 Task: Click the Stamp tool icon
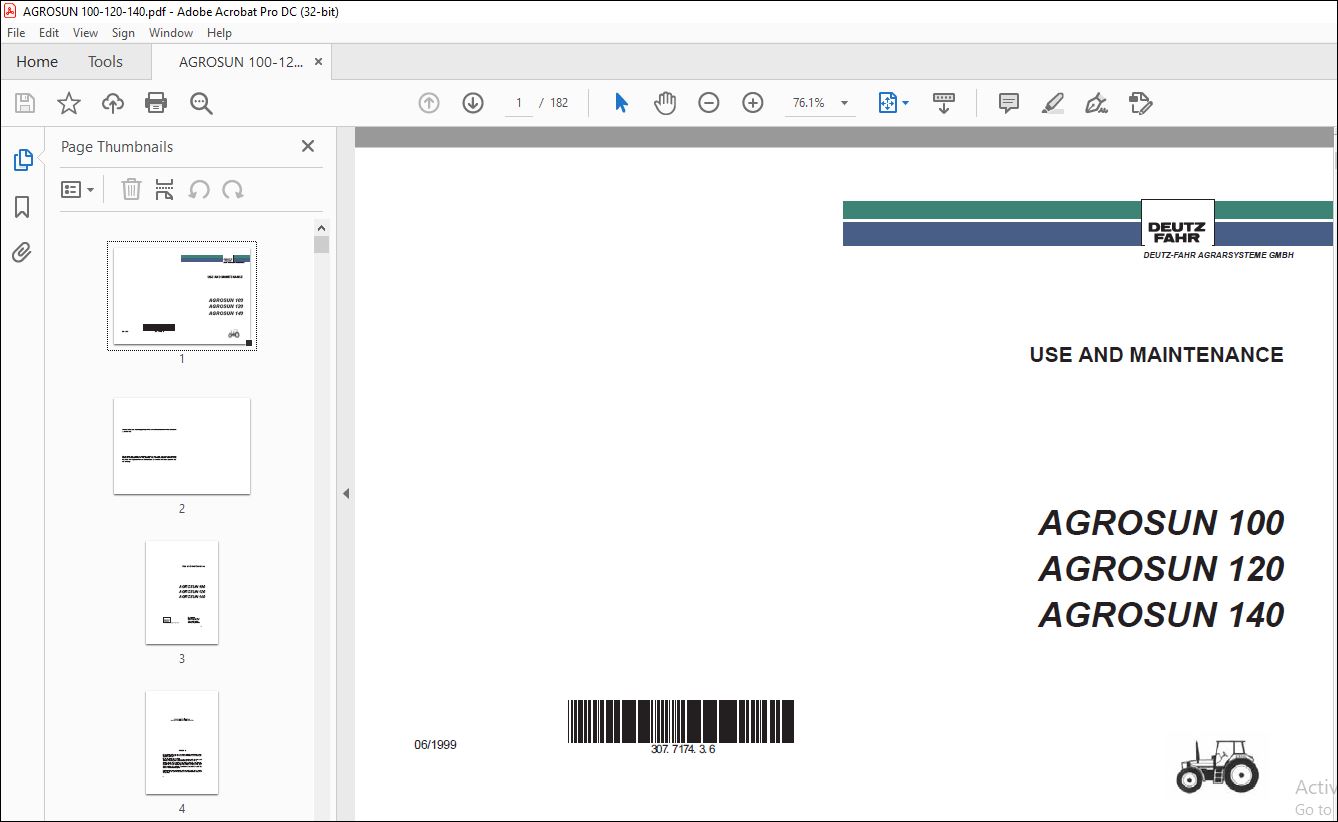point(1140,103)
